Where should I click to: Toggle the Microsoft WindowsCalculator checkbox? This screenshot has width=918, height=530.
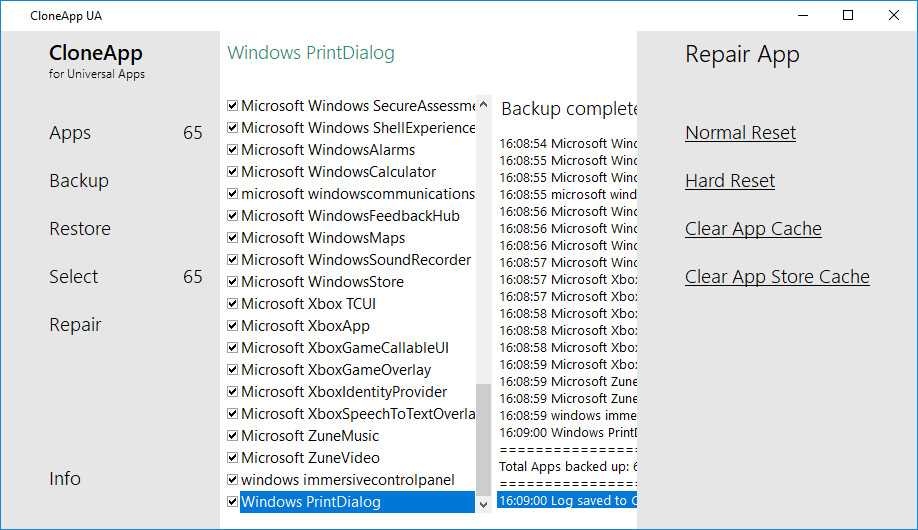pyautogui.click(x=233, y=172)
